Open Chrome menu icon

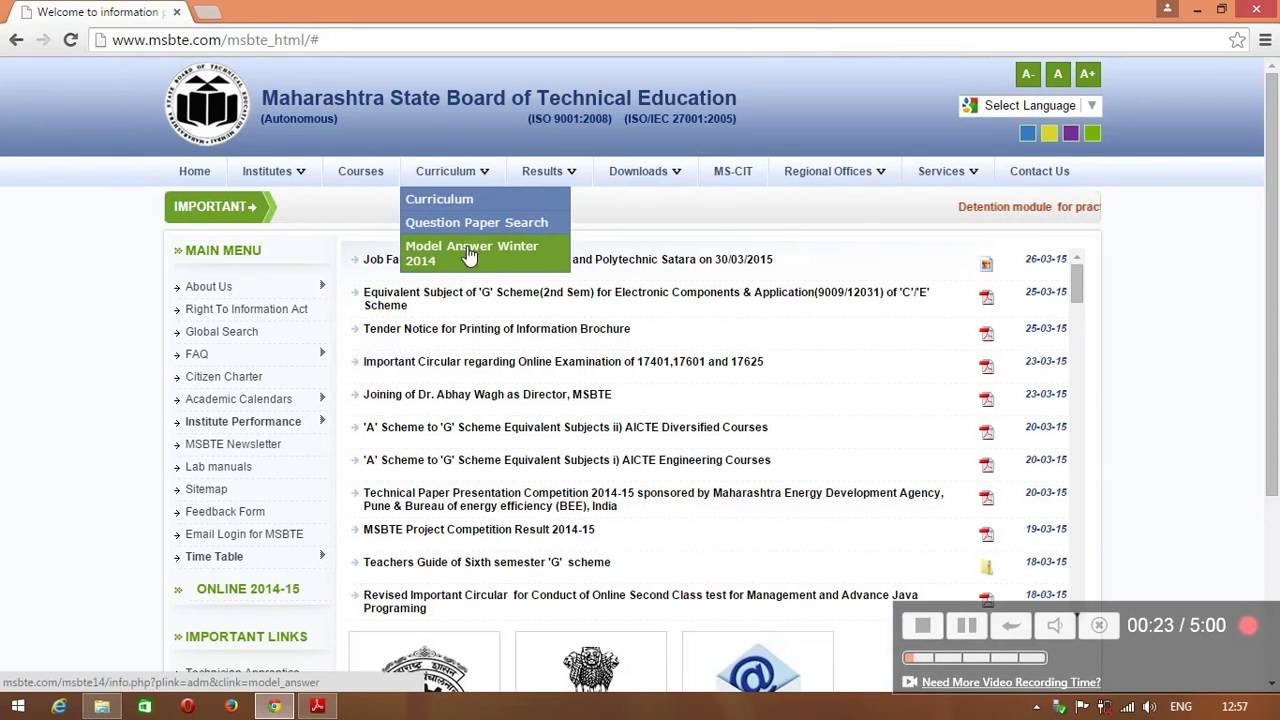pos(1264,40)
